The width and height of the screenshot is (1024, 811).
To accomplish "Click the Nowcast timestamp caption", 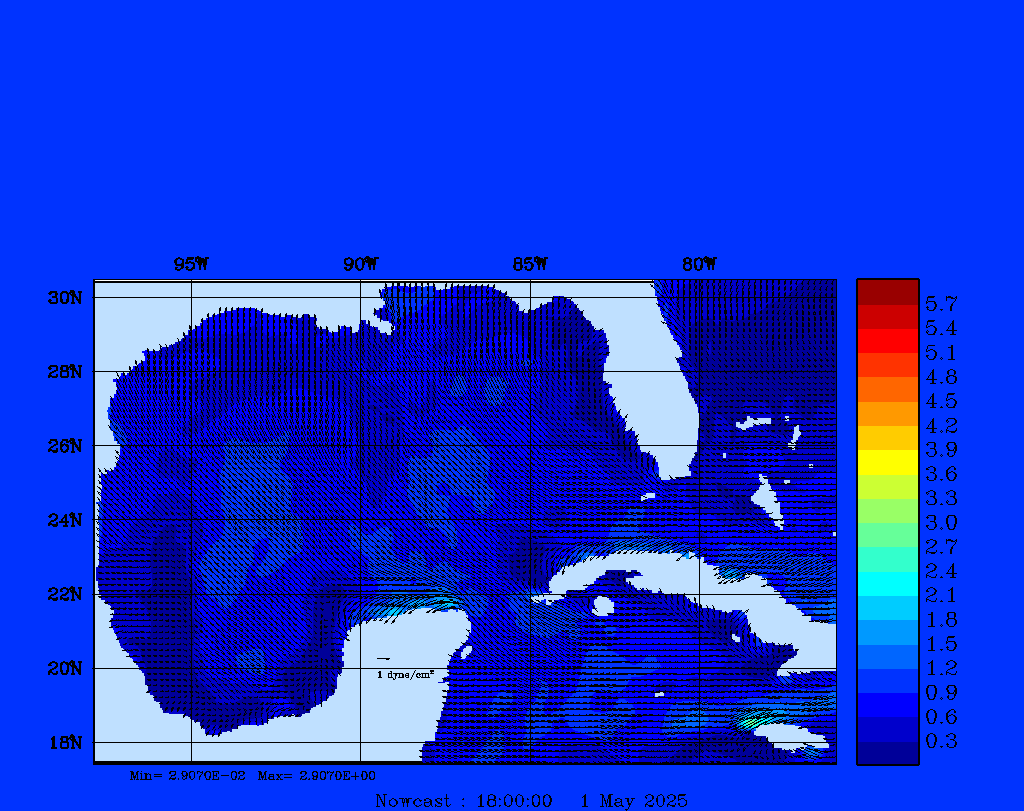I will click(531, 800).
